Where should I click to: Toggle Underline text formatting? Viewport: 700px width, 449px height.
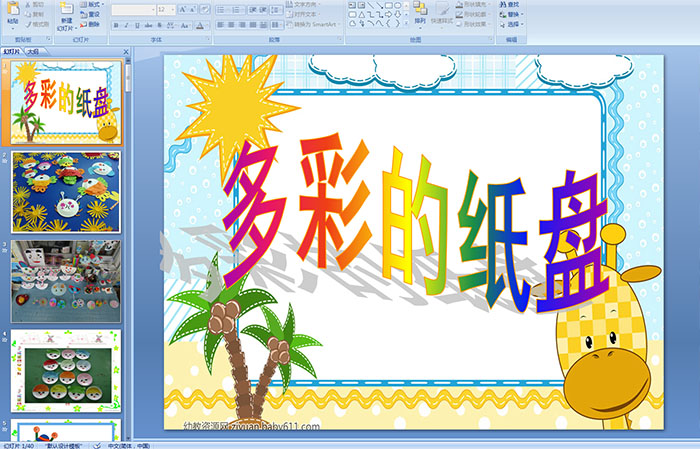coord(135,24)
